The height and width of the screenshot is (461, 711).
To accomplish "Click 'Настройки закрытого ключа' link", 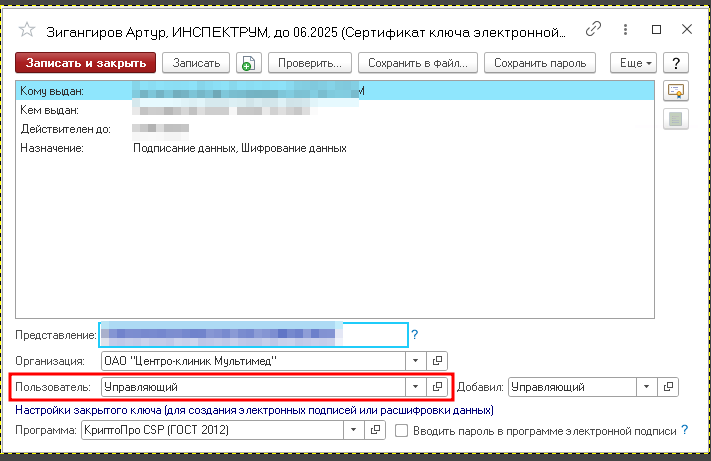I will tap(254, 410).
